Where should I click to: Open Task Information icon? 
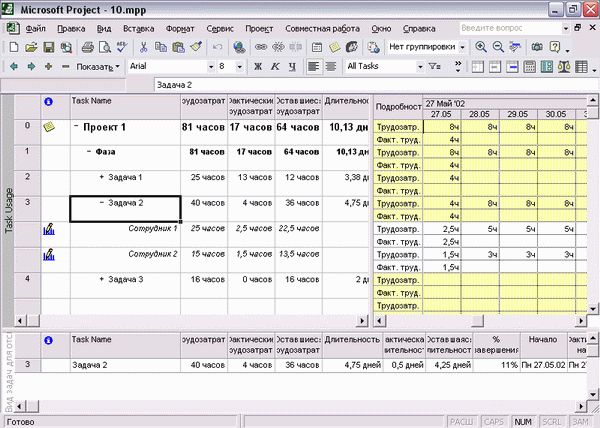[317, 47]
